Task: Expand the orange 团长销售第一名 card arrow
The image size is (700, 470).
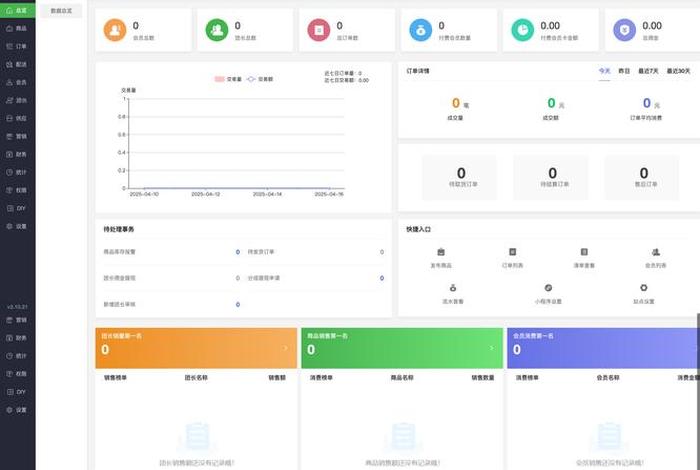Action: [285, 348]
